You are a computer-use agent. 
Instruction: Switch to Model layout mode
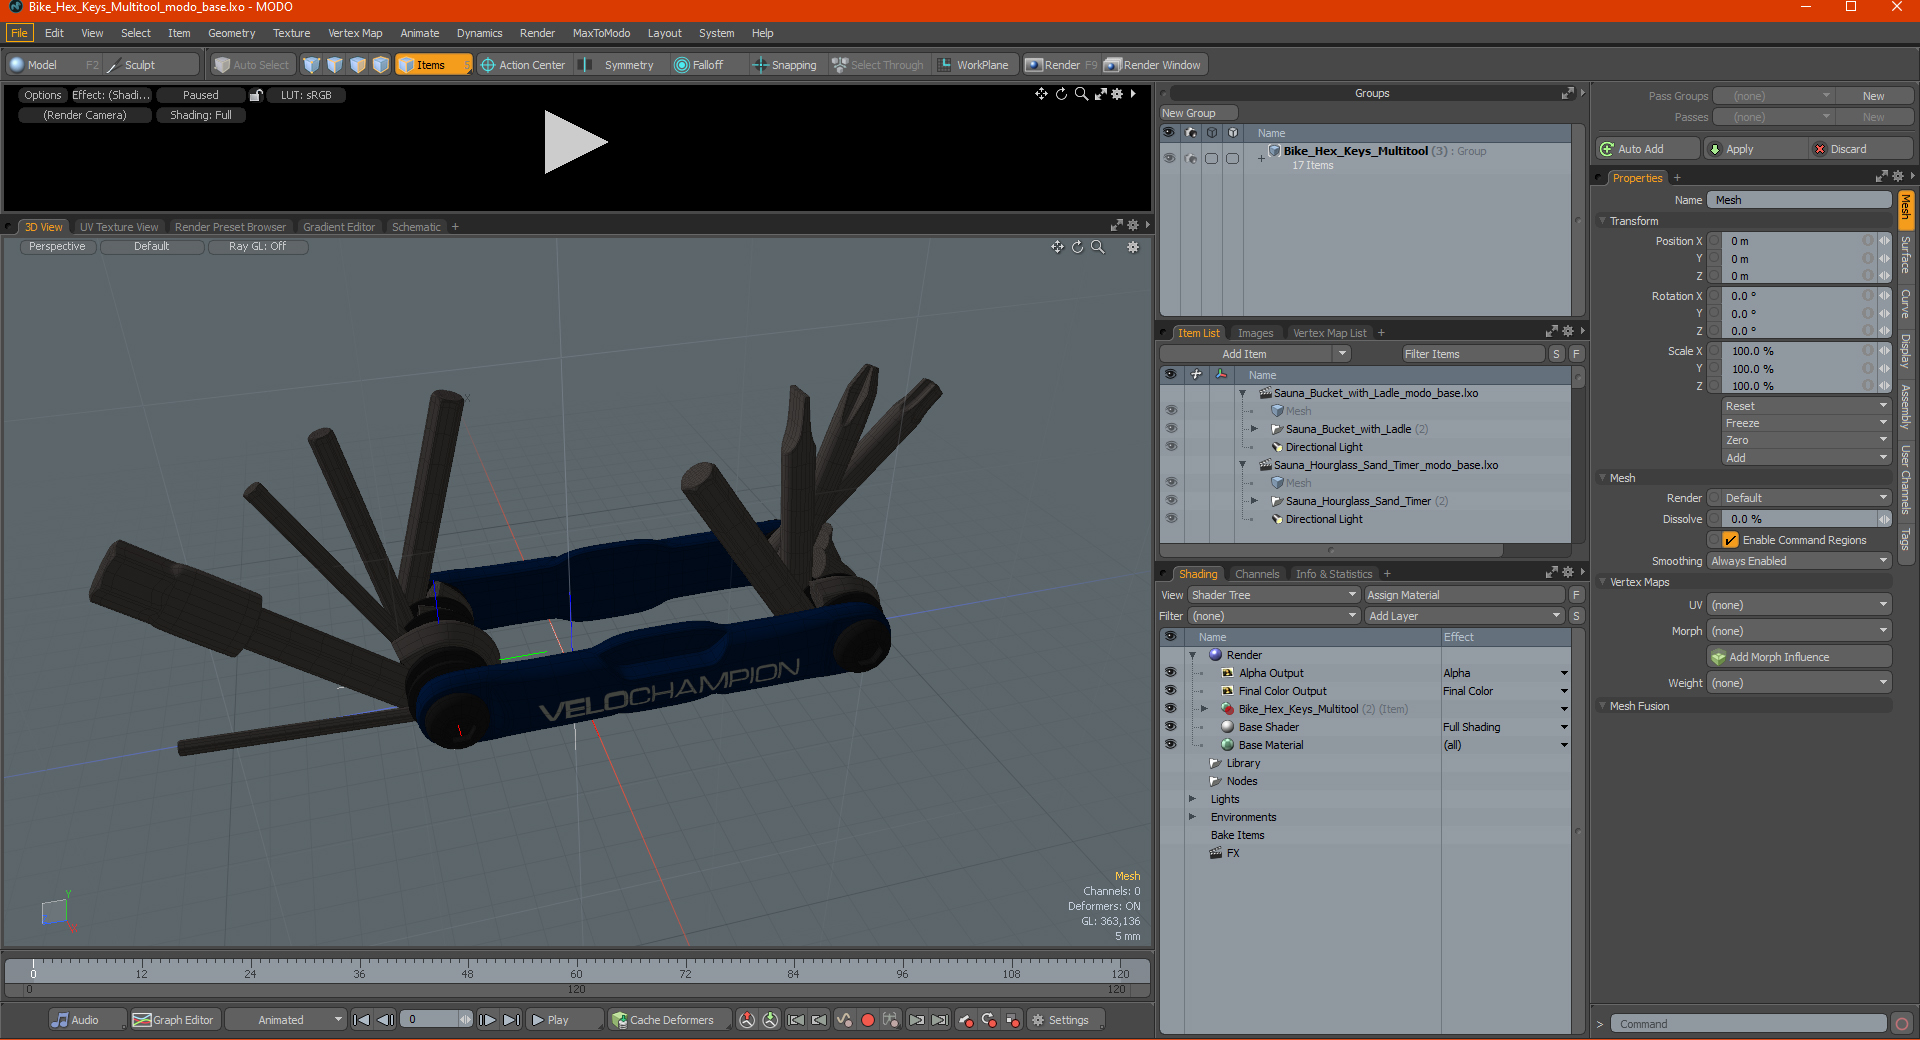pos(54,65)
